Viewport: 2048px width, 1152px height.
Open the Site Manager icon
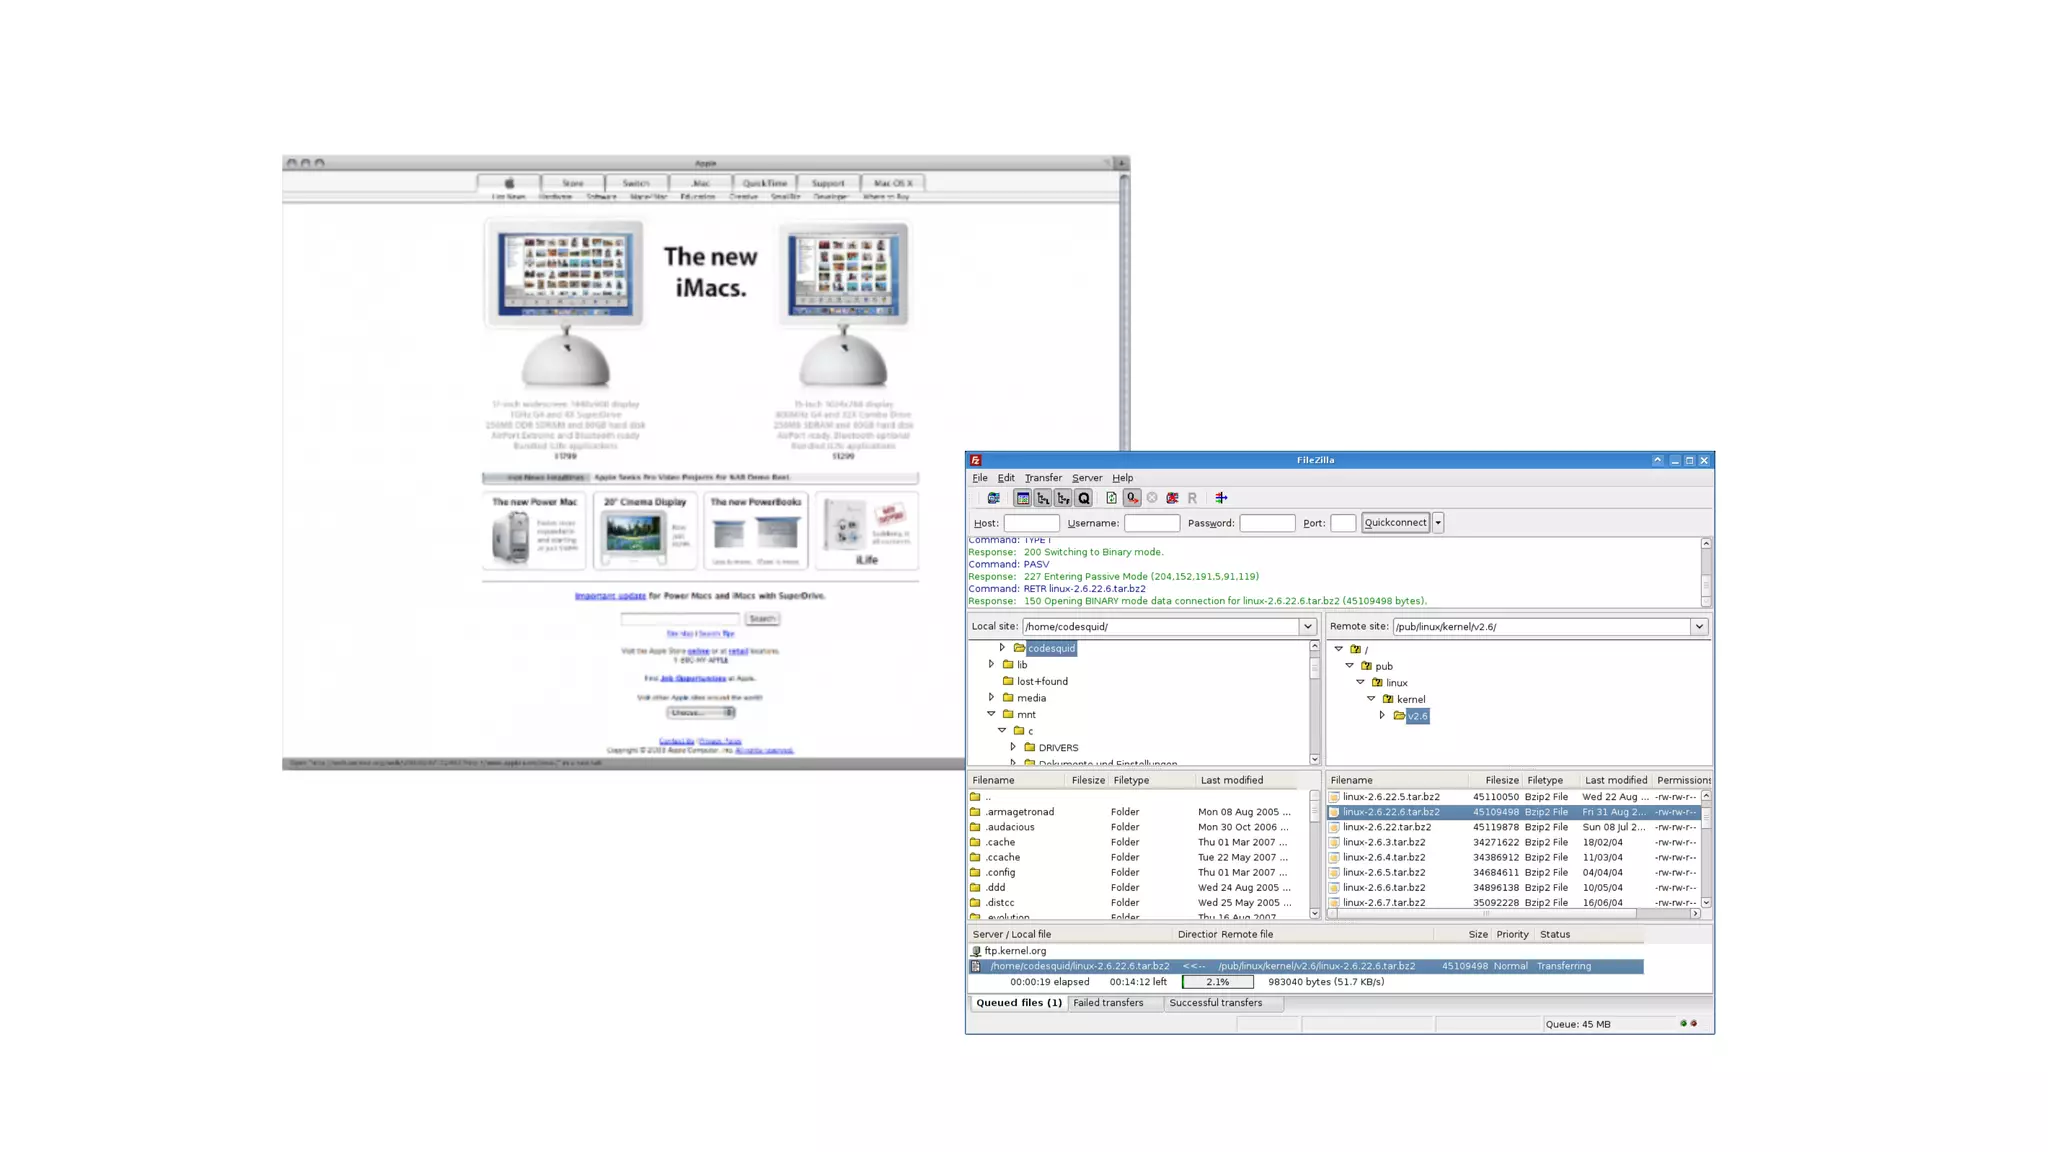point(992,498)
